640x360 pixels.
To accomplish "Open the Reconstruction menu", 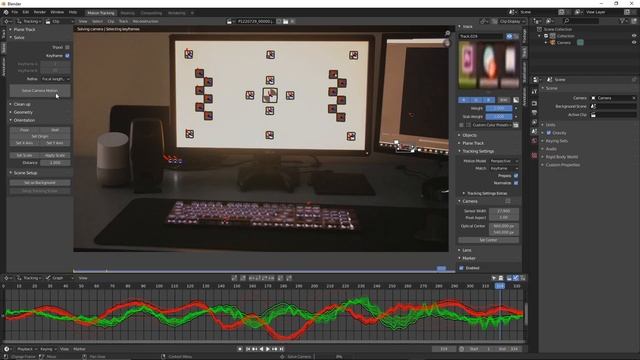I will point(145,21).
